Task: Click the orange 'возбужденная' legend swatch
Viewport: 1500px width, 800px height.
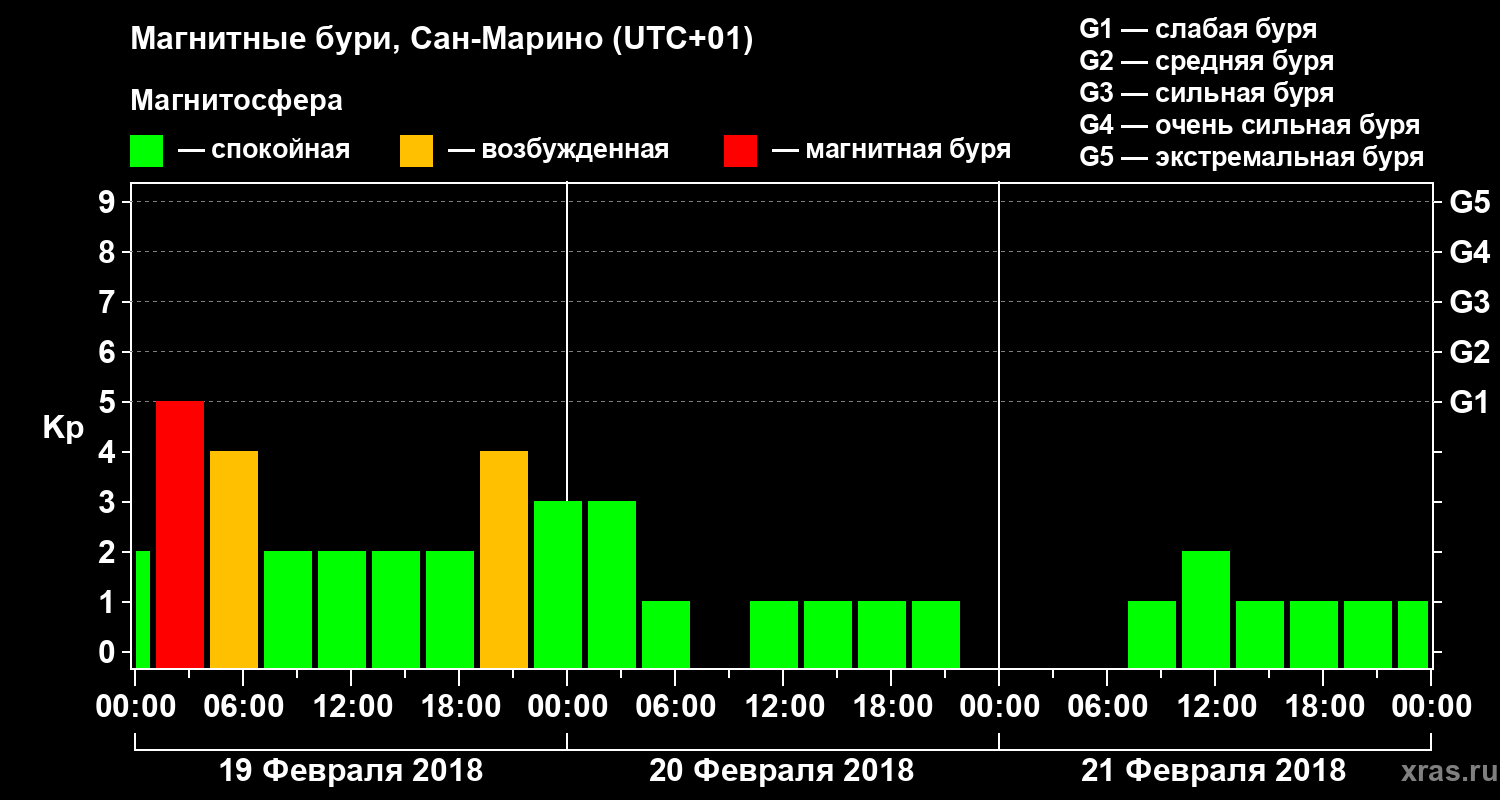Action: (x=416, y=151)
